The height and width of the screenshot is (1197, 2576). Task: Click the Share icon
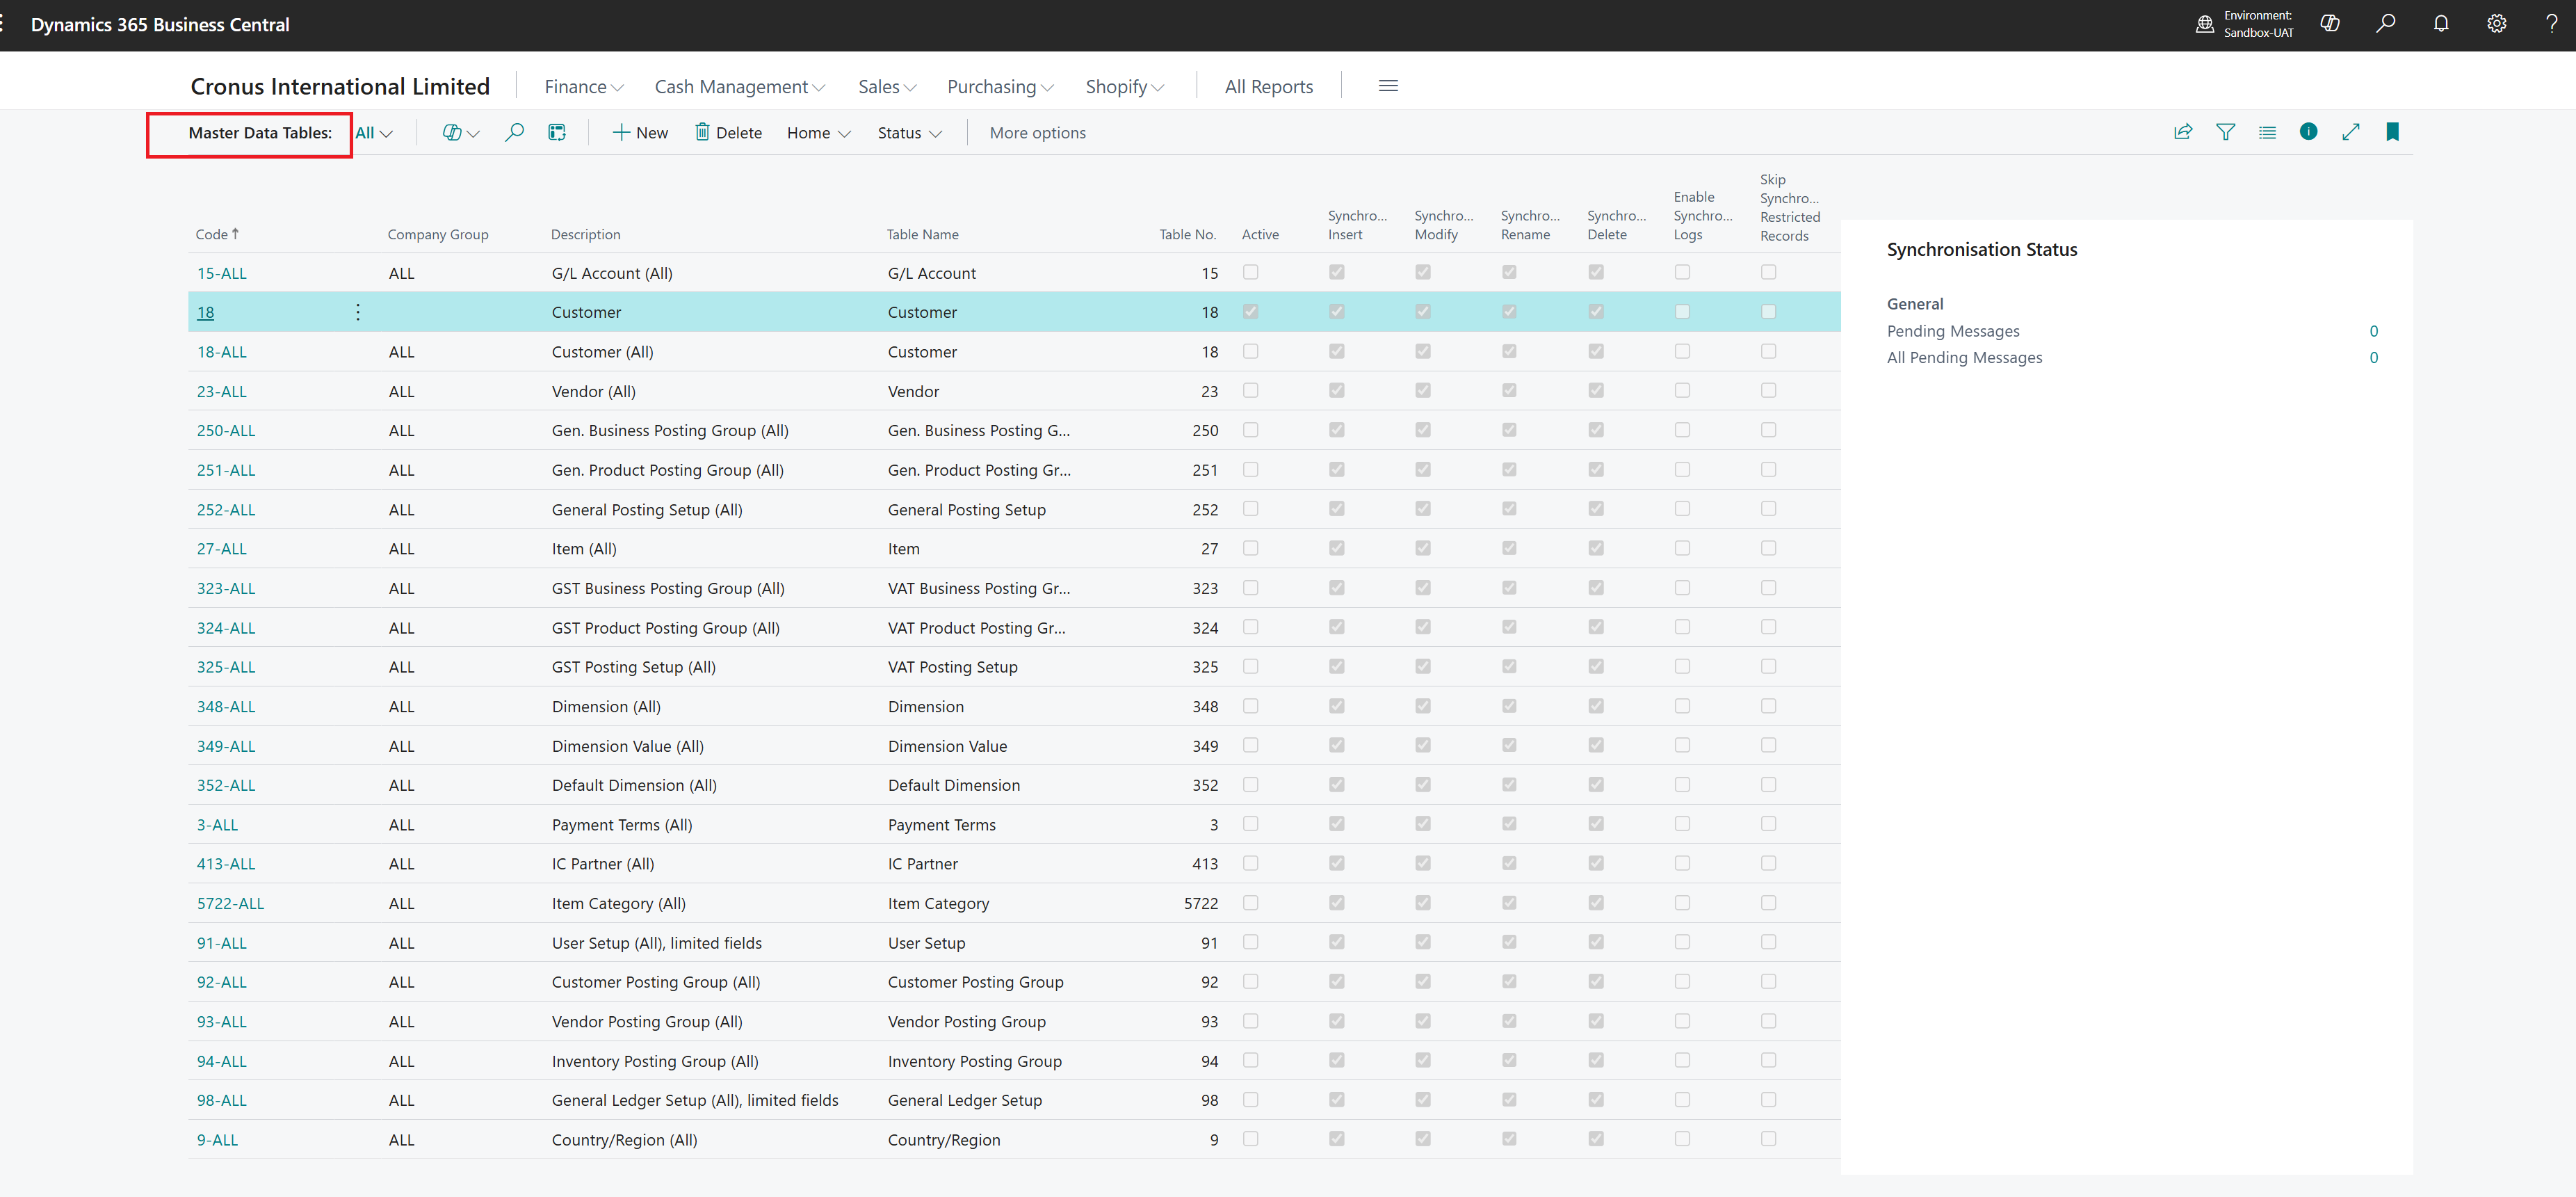(2183, 132)
